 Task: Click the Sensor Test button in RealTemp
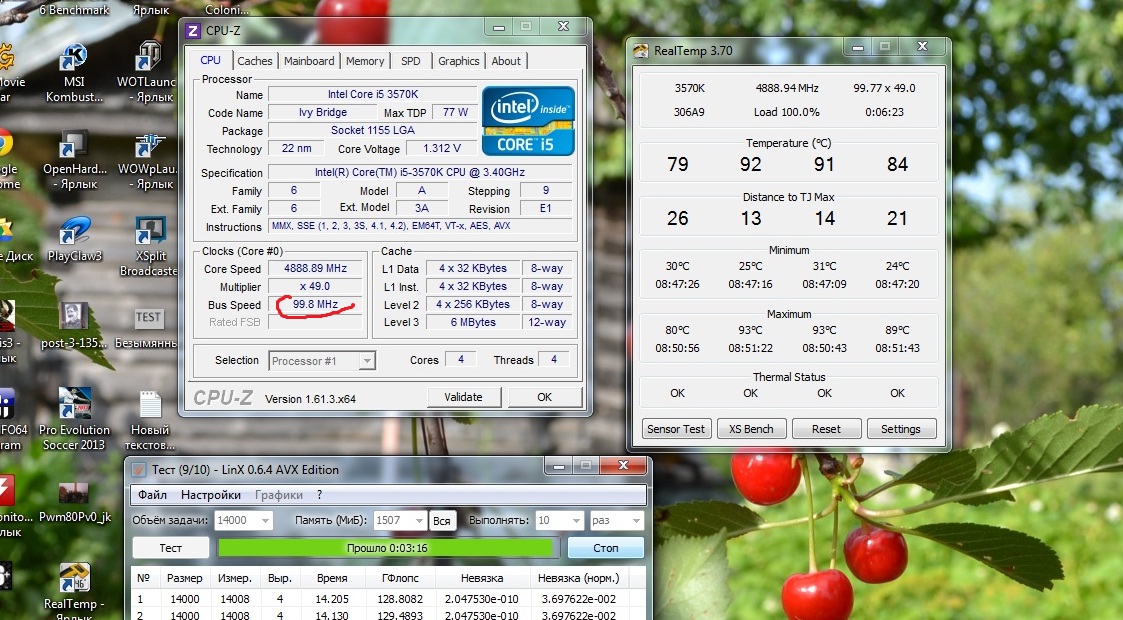pyautogui.click(x=676, y=429)
